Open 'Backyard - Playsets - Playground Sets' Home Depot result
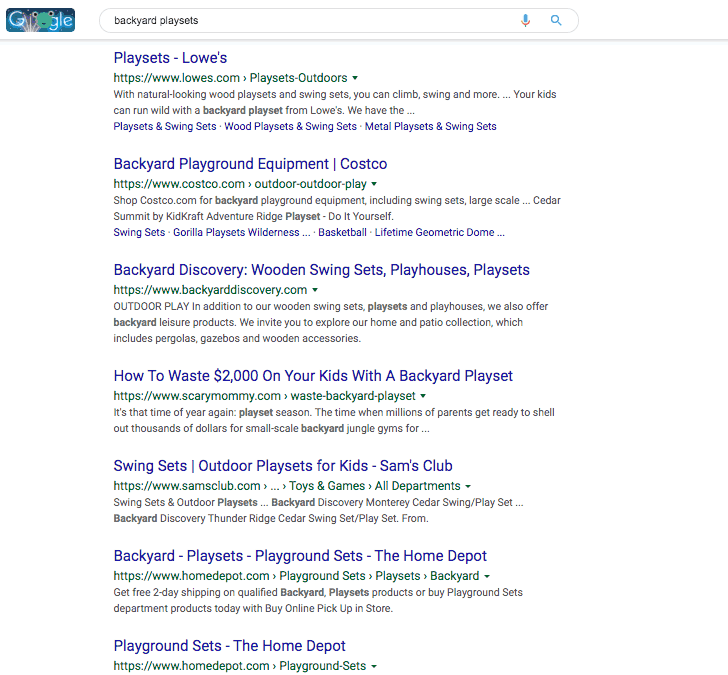The height and width of the screenshot is (675, 728). click(x=300, y=556)
